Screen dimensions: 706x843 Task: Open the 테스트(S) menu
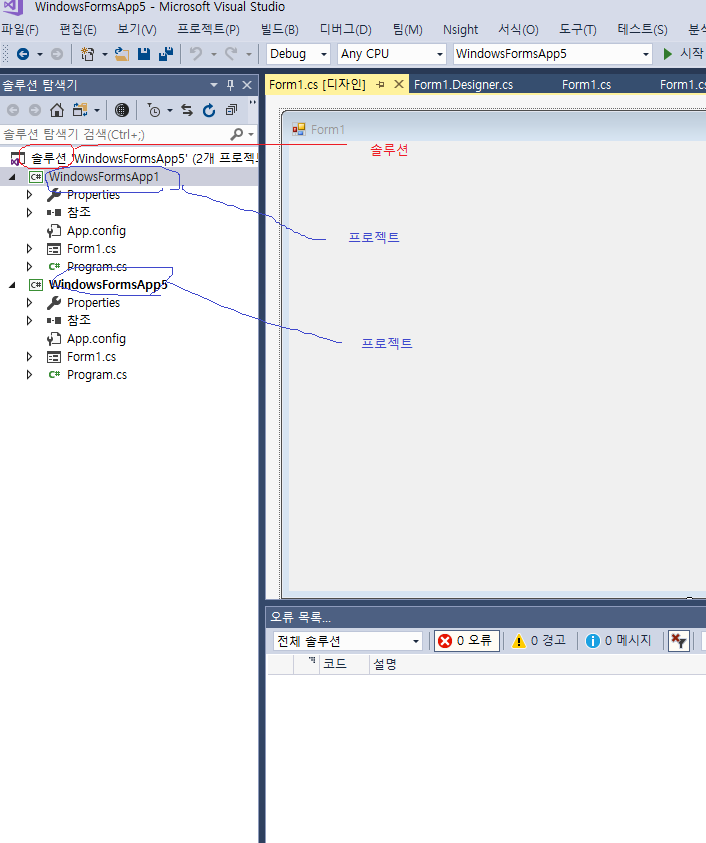pos(643,30)
